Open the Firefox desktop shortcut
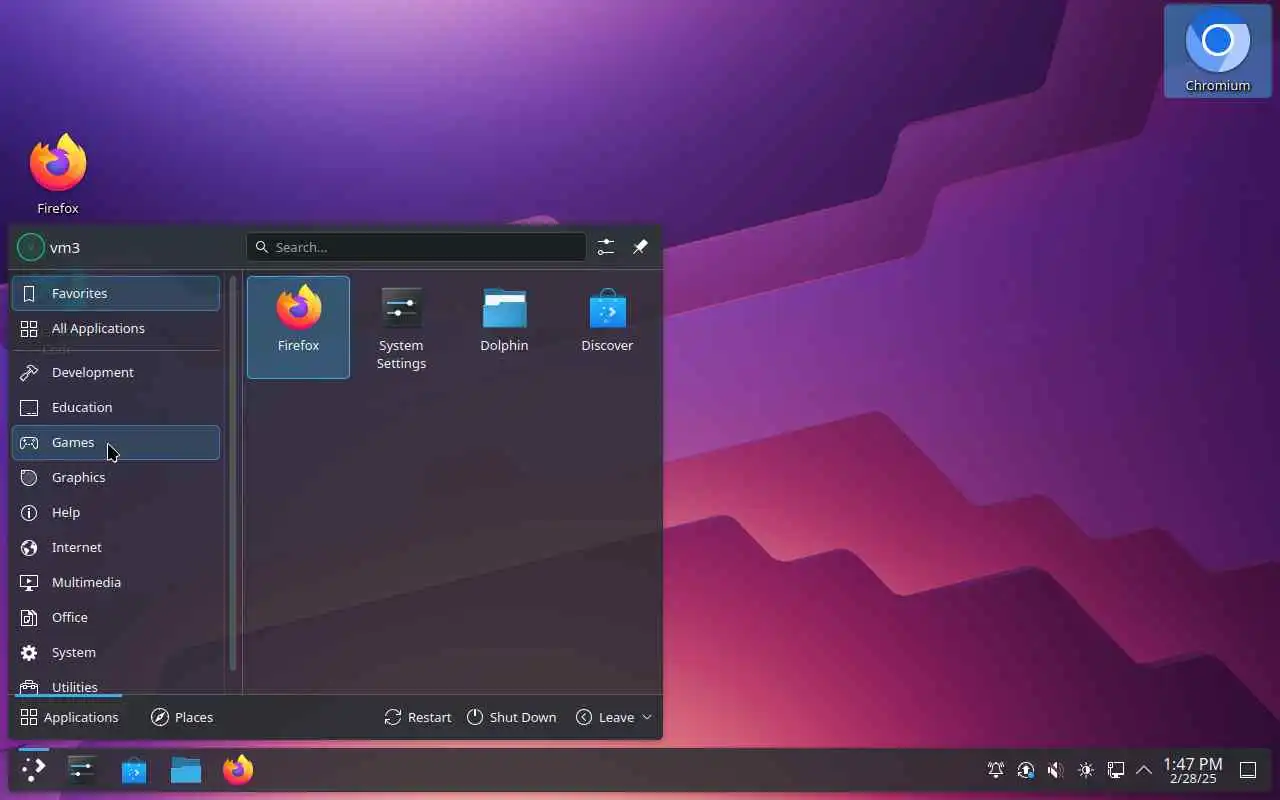The width and height of the screenshot is (1280, 800). pyautogui.click(x=58, y=174)
